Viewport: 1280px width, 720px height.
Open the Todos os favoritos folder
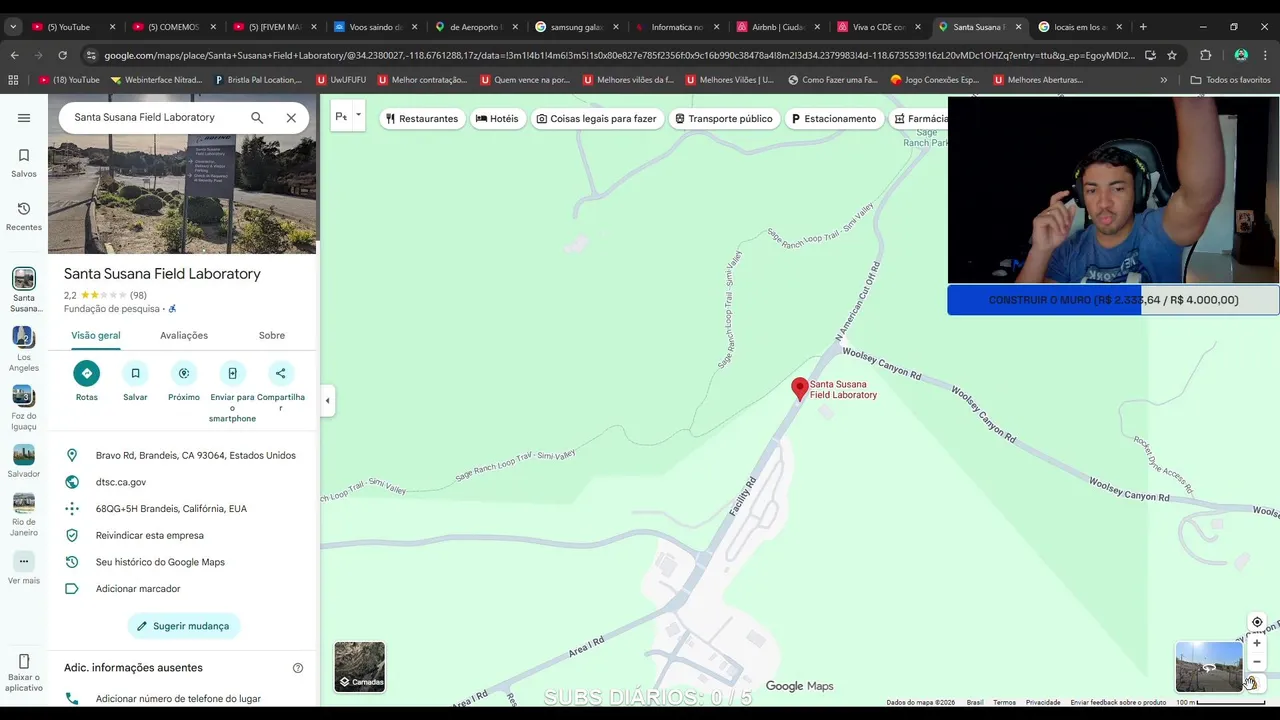click(x=1230, y=80)
